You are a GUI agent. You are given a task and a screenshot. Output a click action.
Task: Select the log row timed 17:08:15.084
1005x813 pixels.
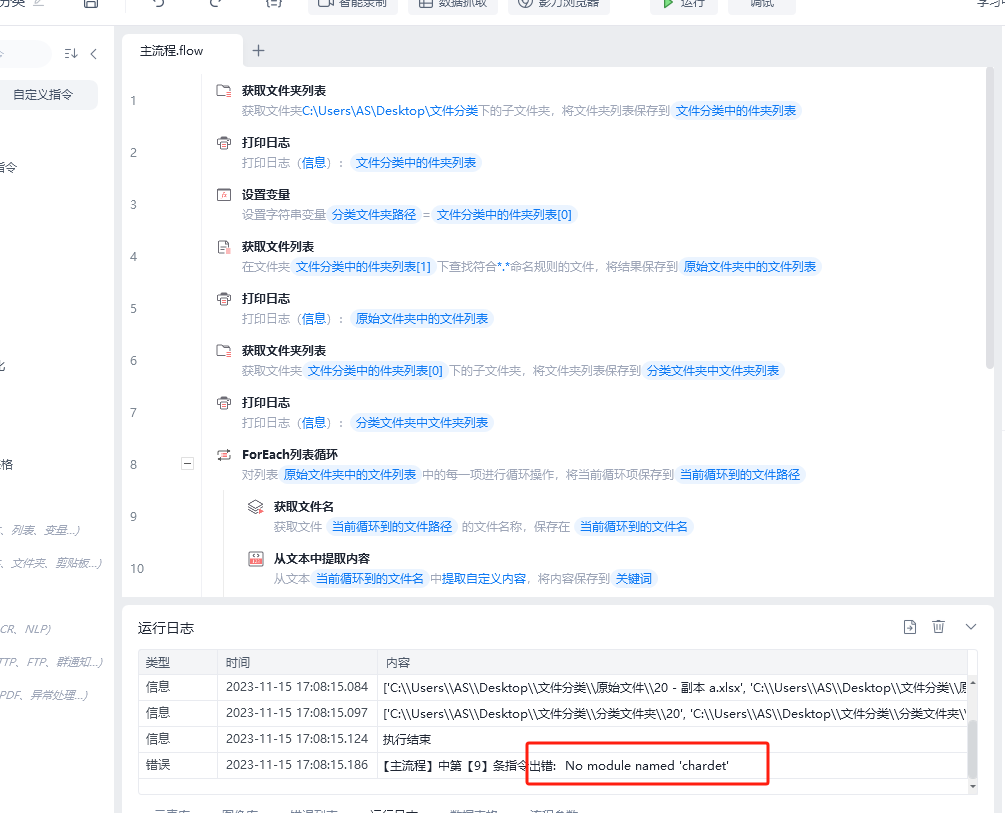pyautogui.click(x=552, y=687)
